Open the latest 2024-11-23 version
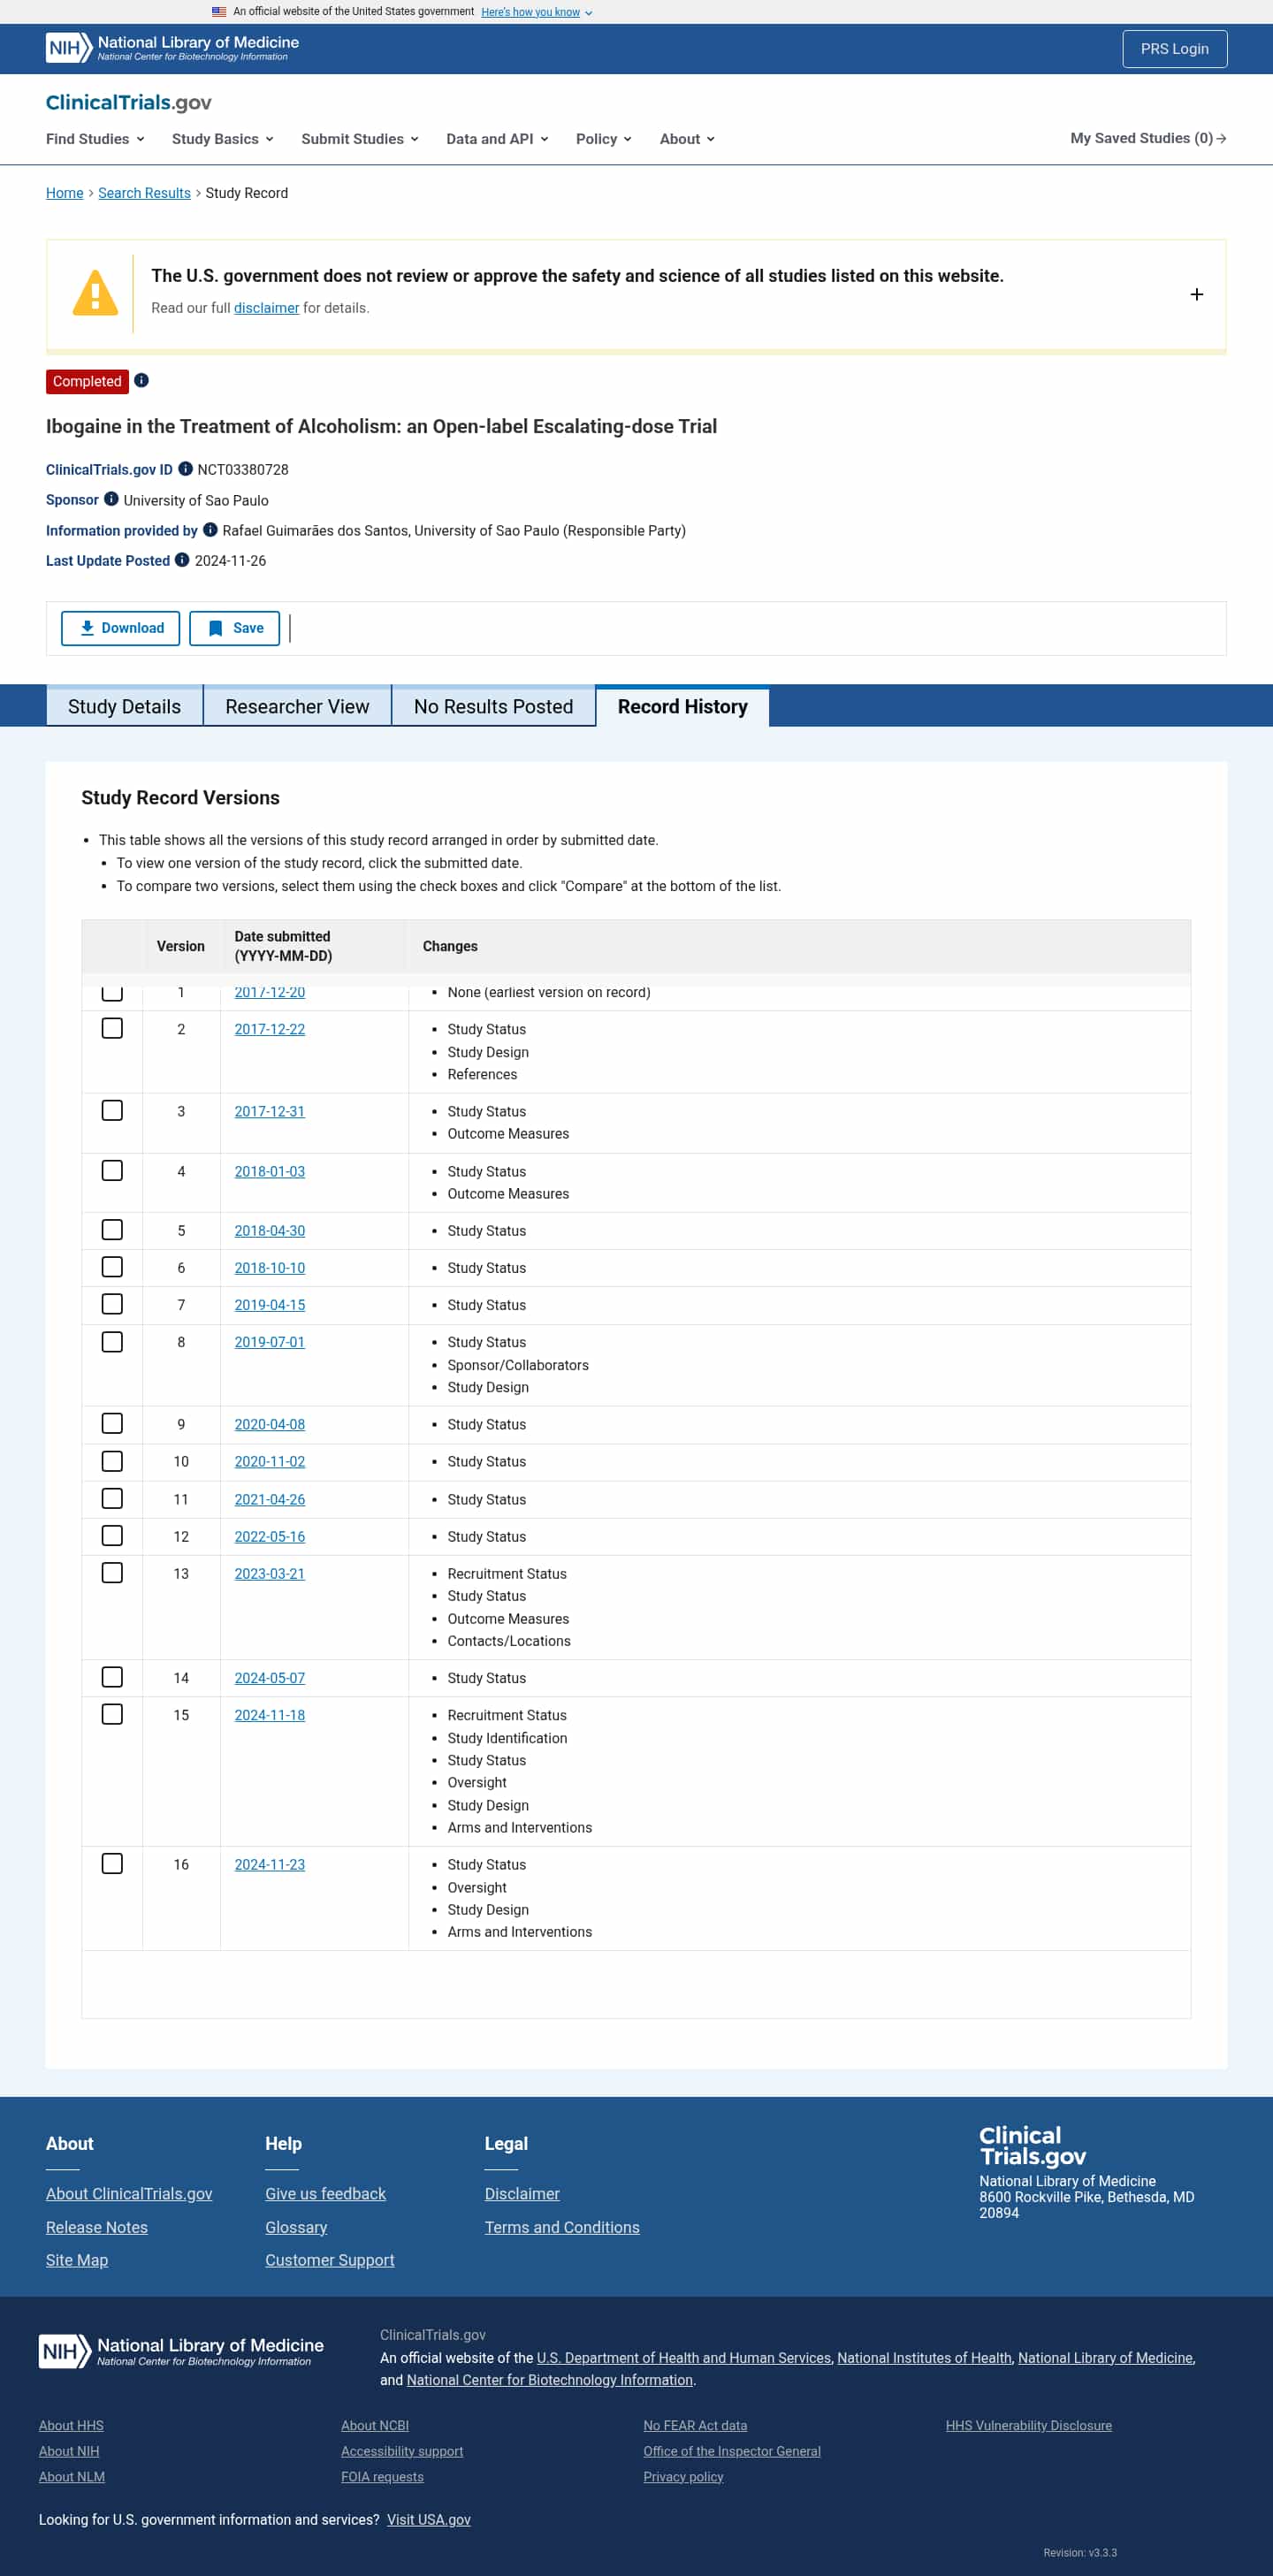 pos(270,1864)
